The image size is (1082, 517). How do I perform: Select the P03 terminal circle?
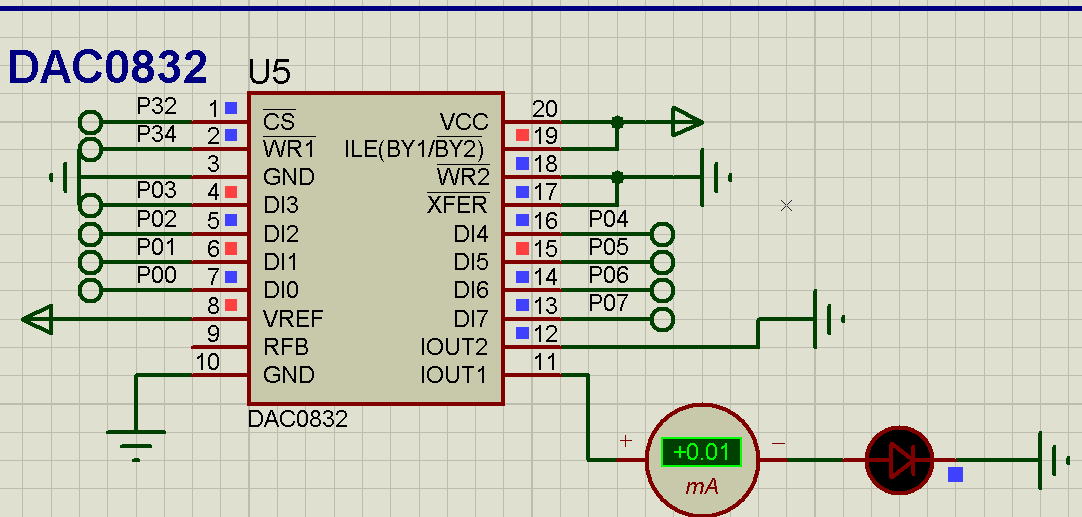pyautogui.click(x=90, y=206)
